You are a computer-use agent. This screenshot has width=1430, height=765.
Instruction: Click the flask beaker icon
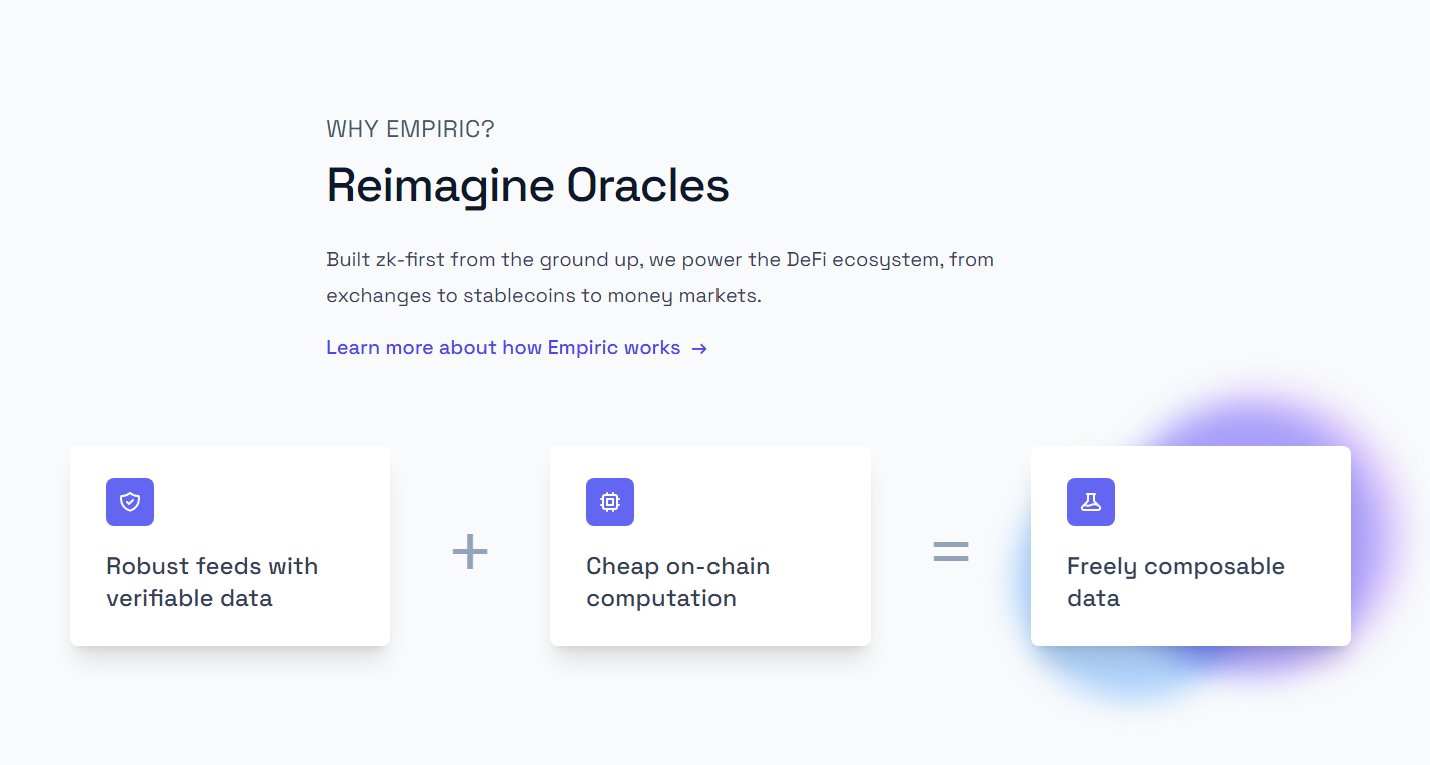1091,502
